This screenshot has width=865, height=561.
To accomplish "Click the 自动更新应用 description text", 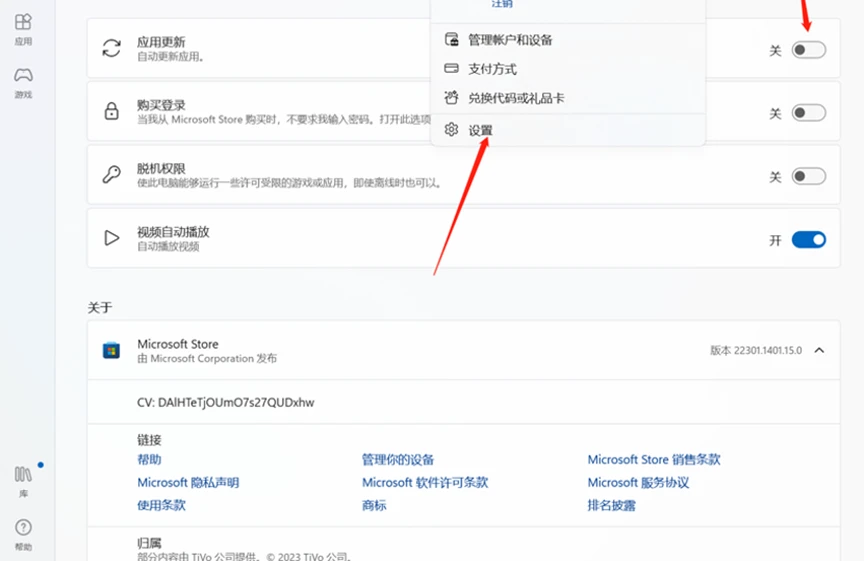I will (170, 57).
